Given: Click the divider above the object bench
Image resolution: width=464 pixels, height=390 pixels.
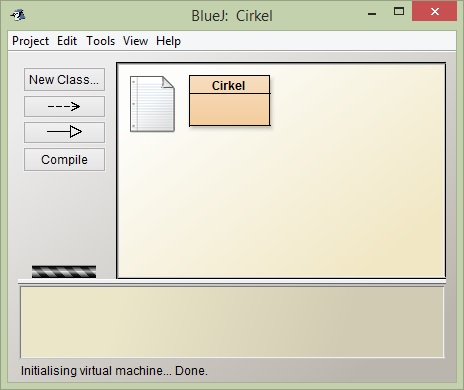Looking at the screenshot, I should point(232,282).
